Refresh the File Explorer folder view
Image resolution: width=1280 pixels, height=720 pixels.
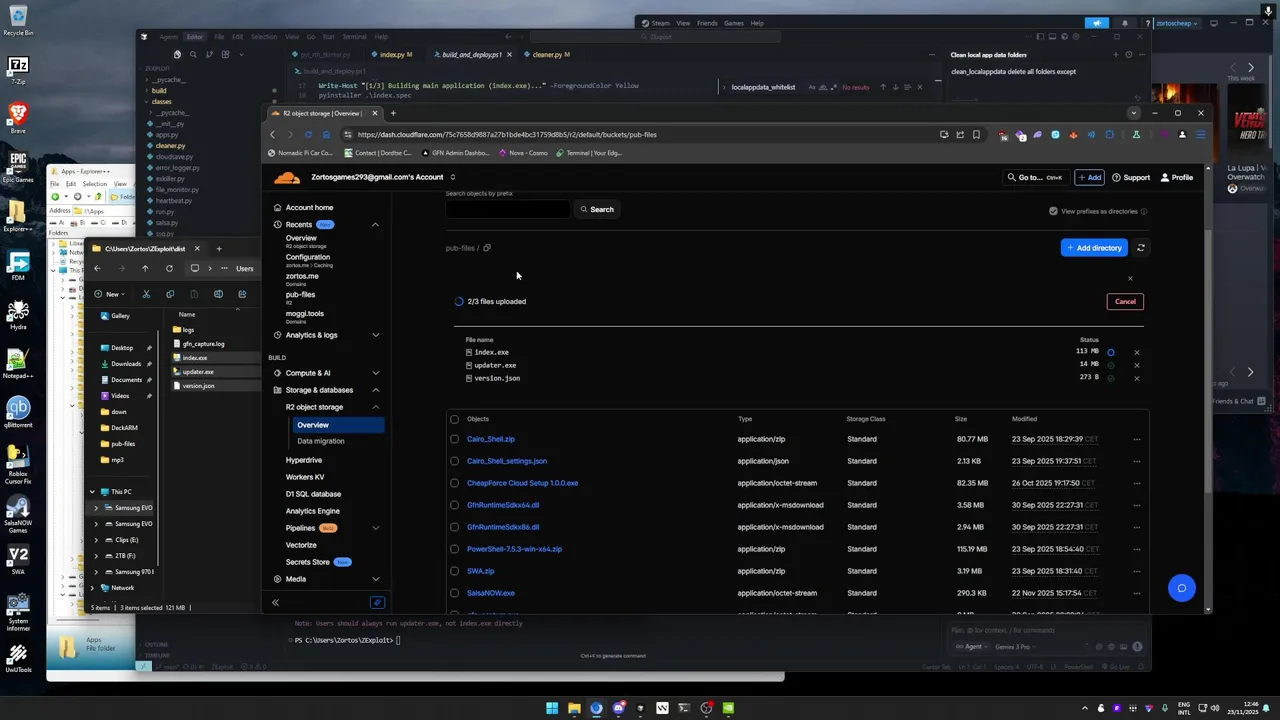(x=169, y=268)
